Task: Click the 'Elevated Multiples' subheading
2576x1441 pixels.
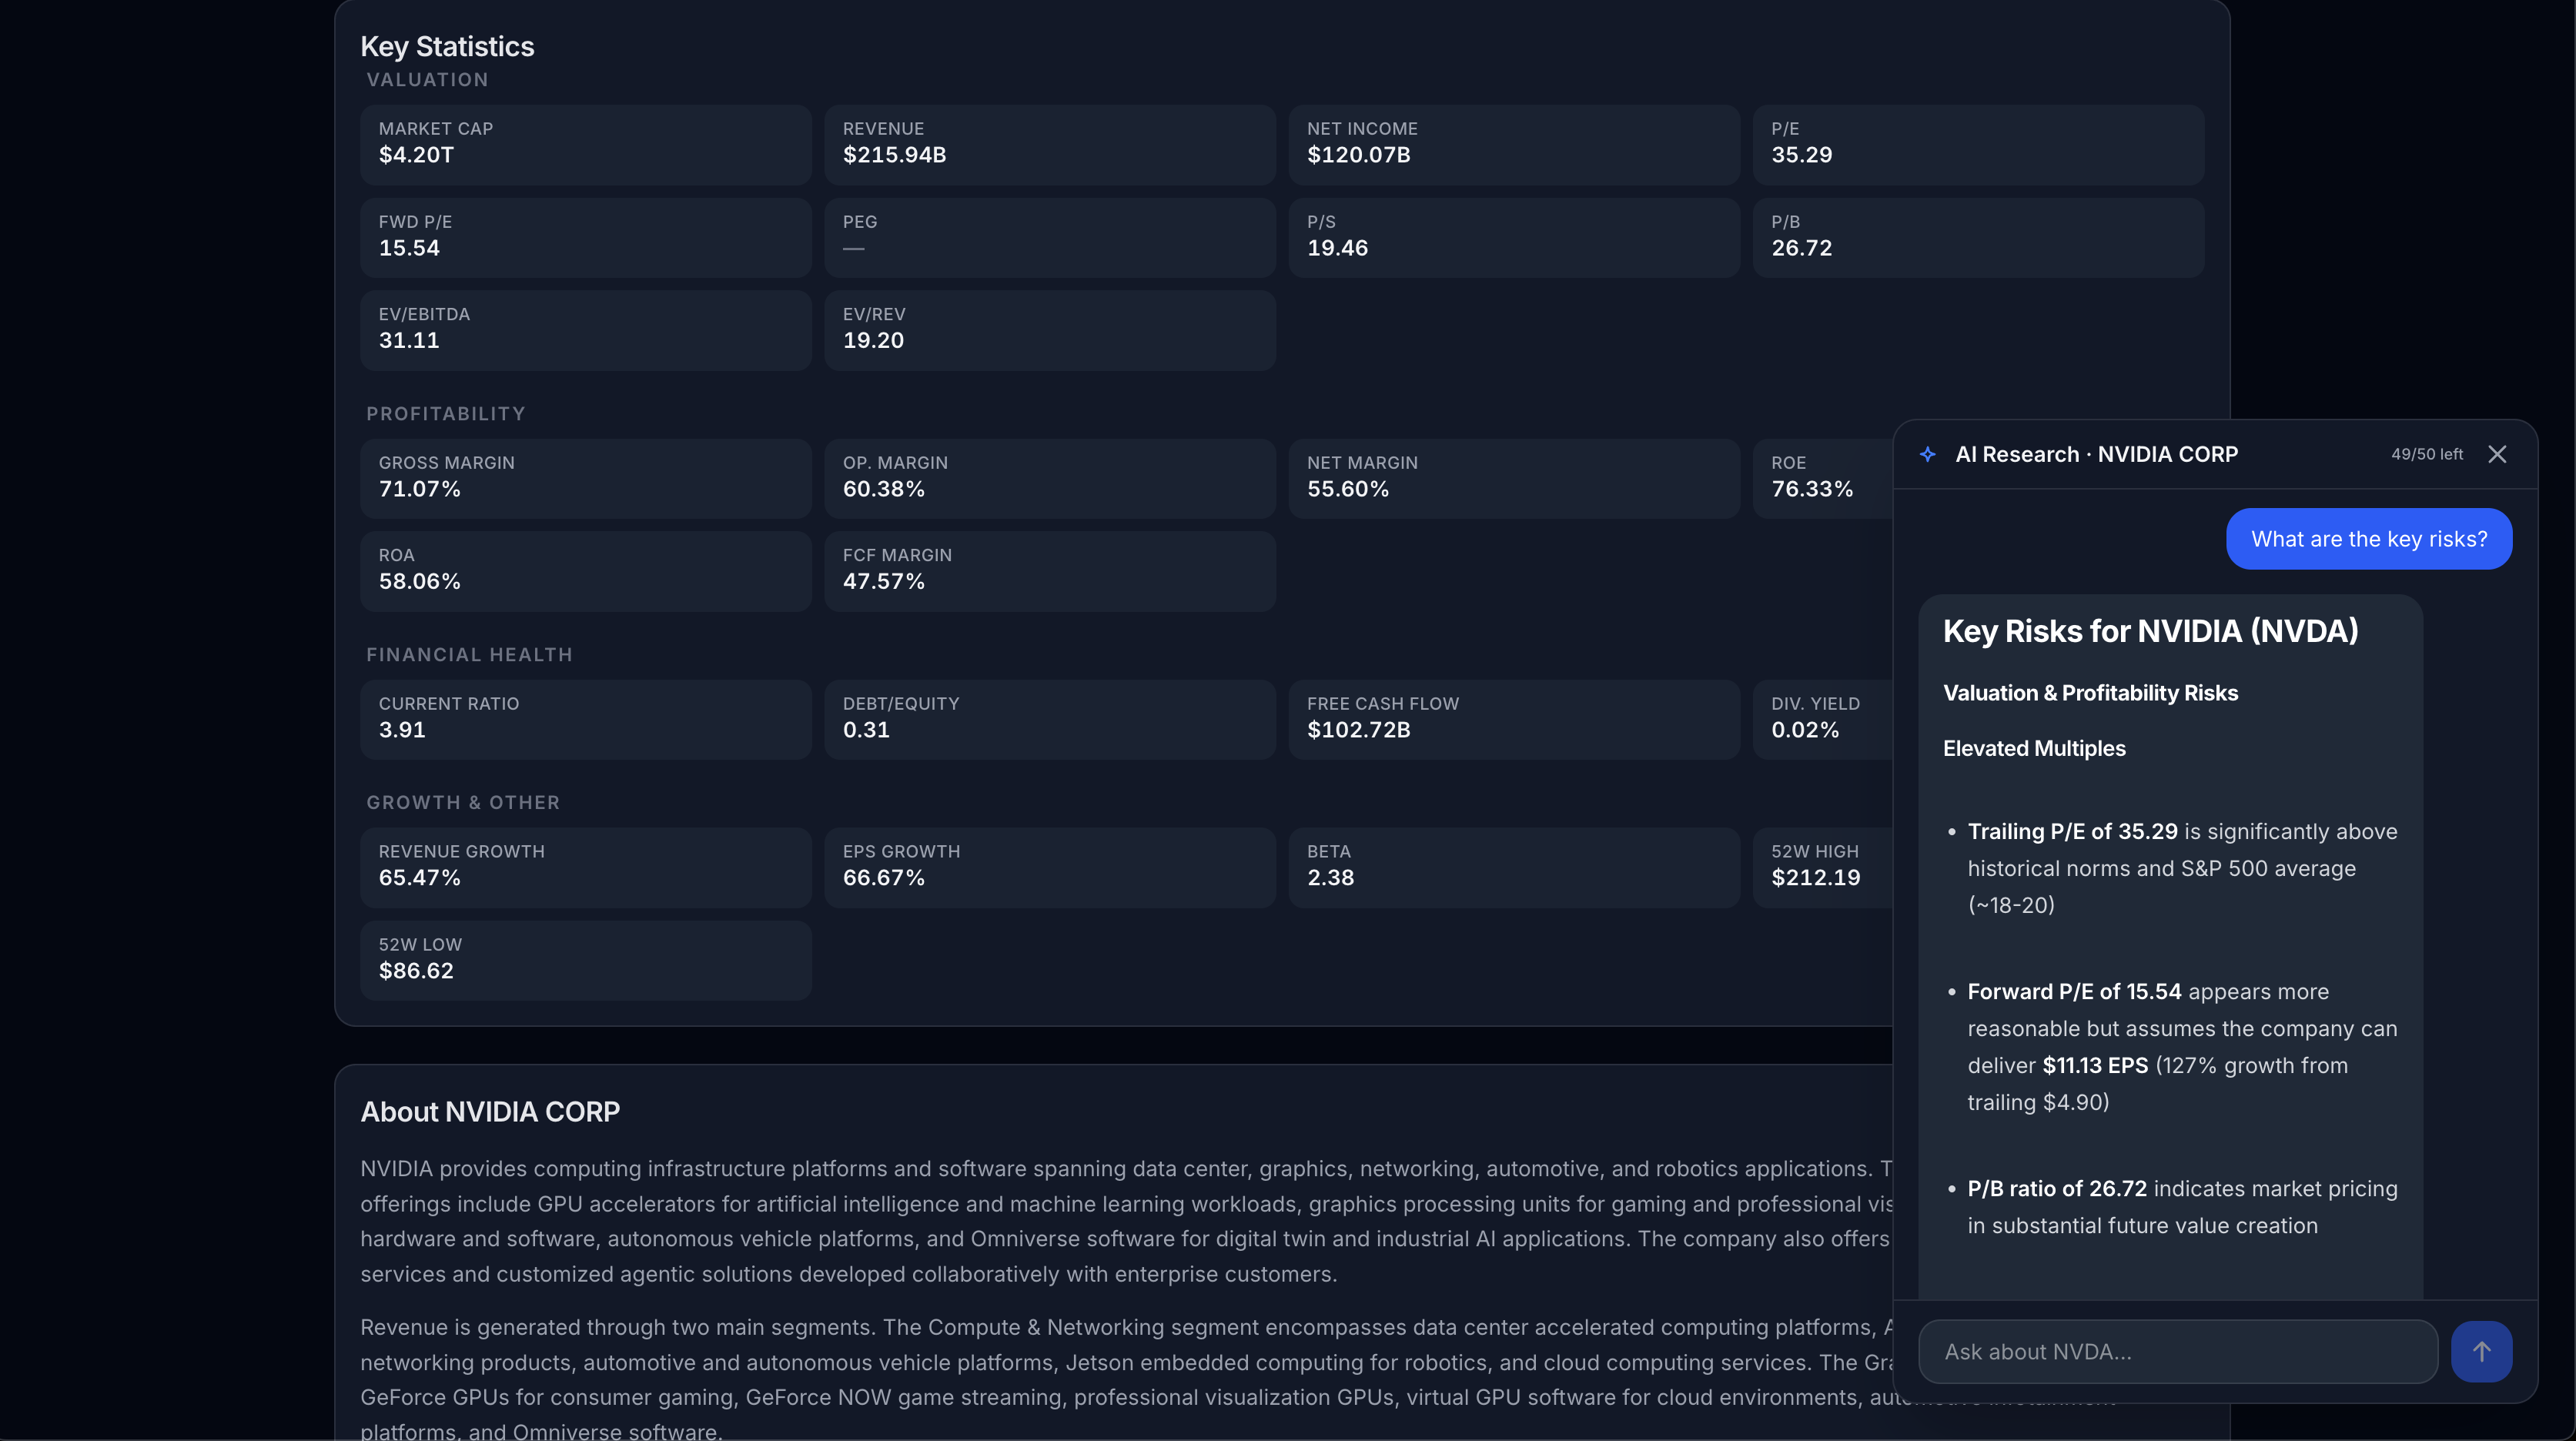Action: pyautogui.click(x=2034, y=748)
